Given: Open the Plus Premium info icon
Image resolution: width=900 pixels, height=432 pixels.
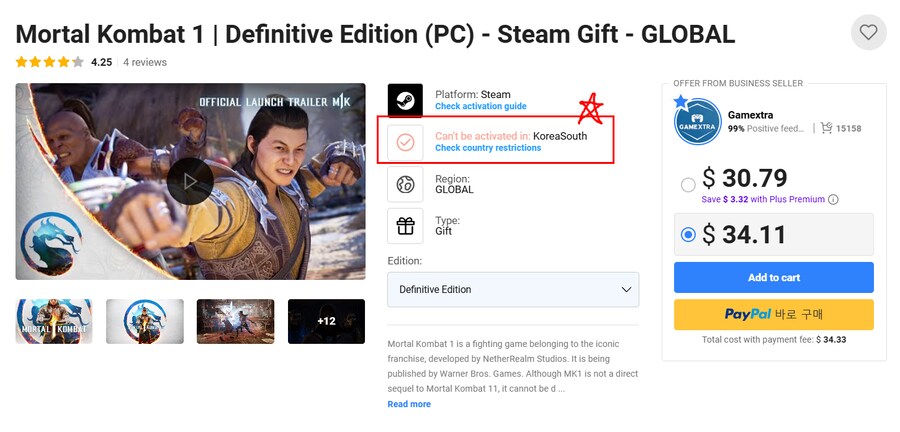Looking at the screenshot, I should click(x=833, y=199).
